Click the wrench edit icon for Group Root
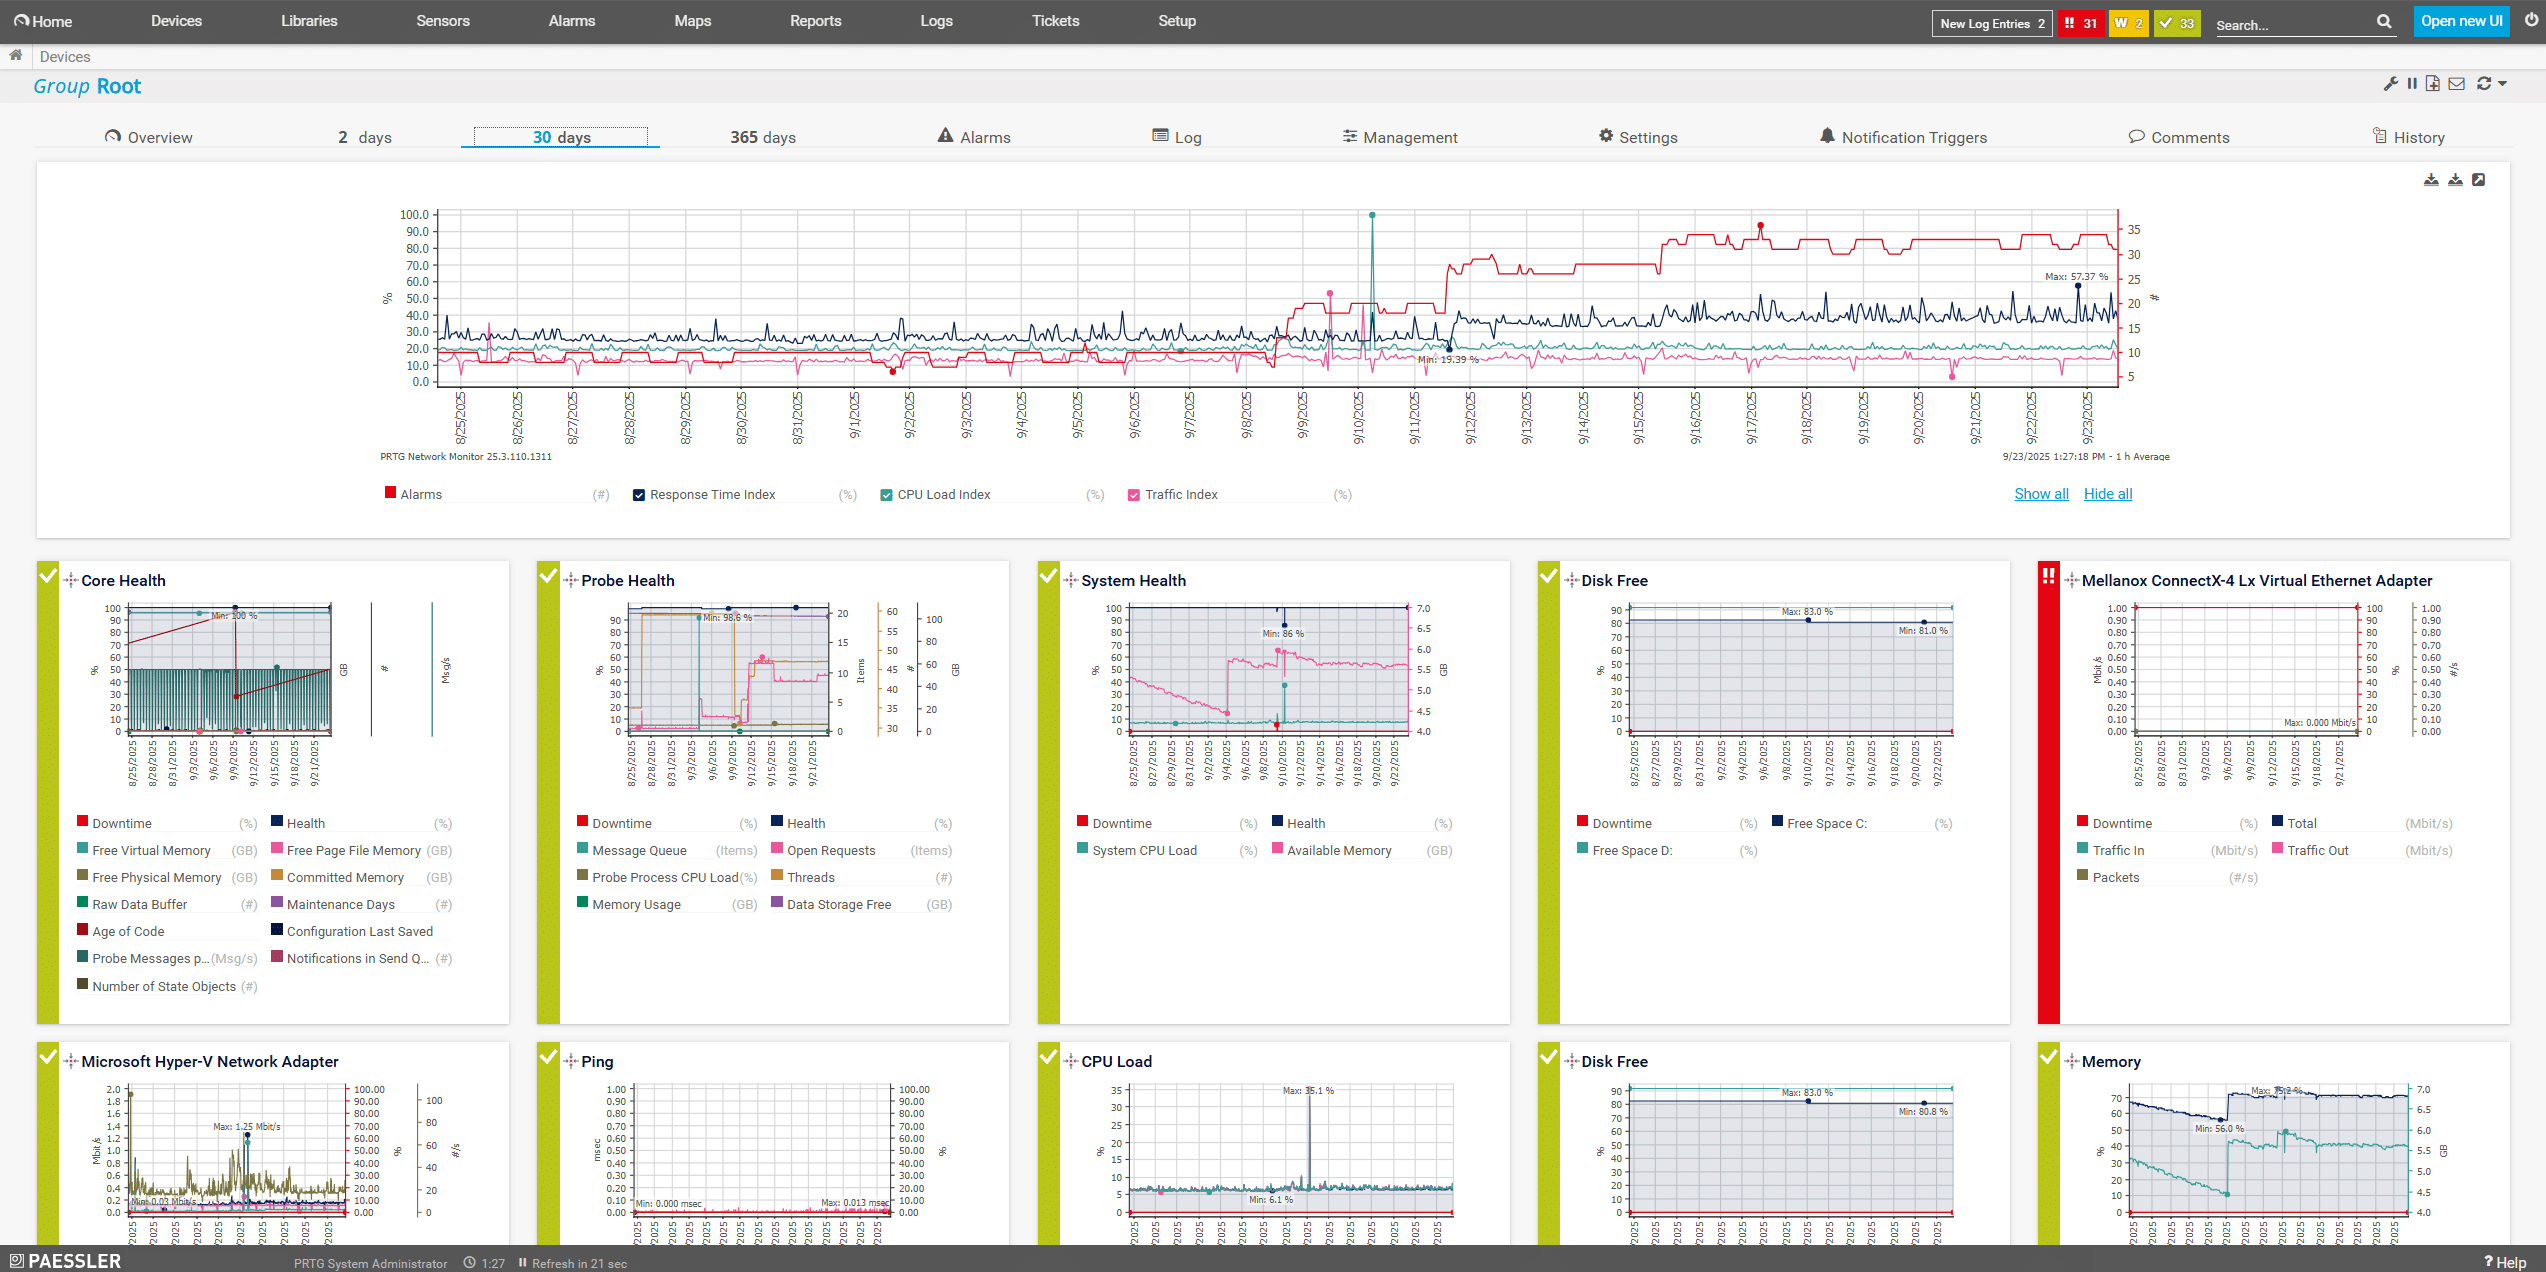 [x=2390, y=84]
